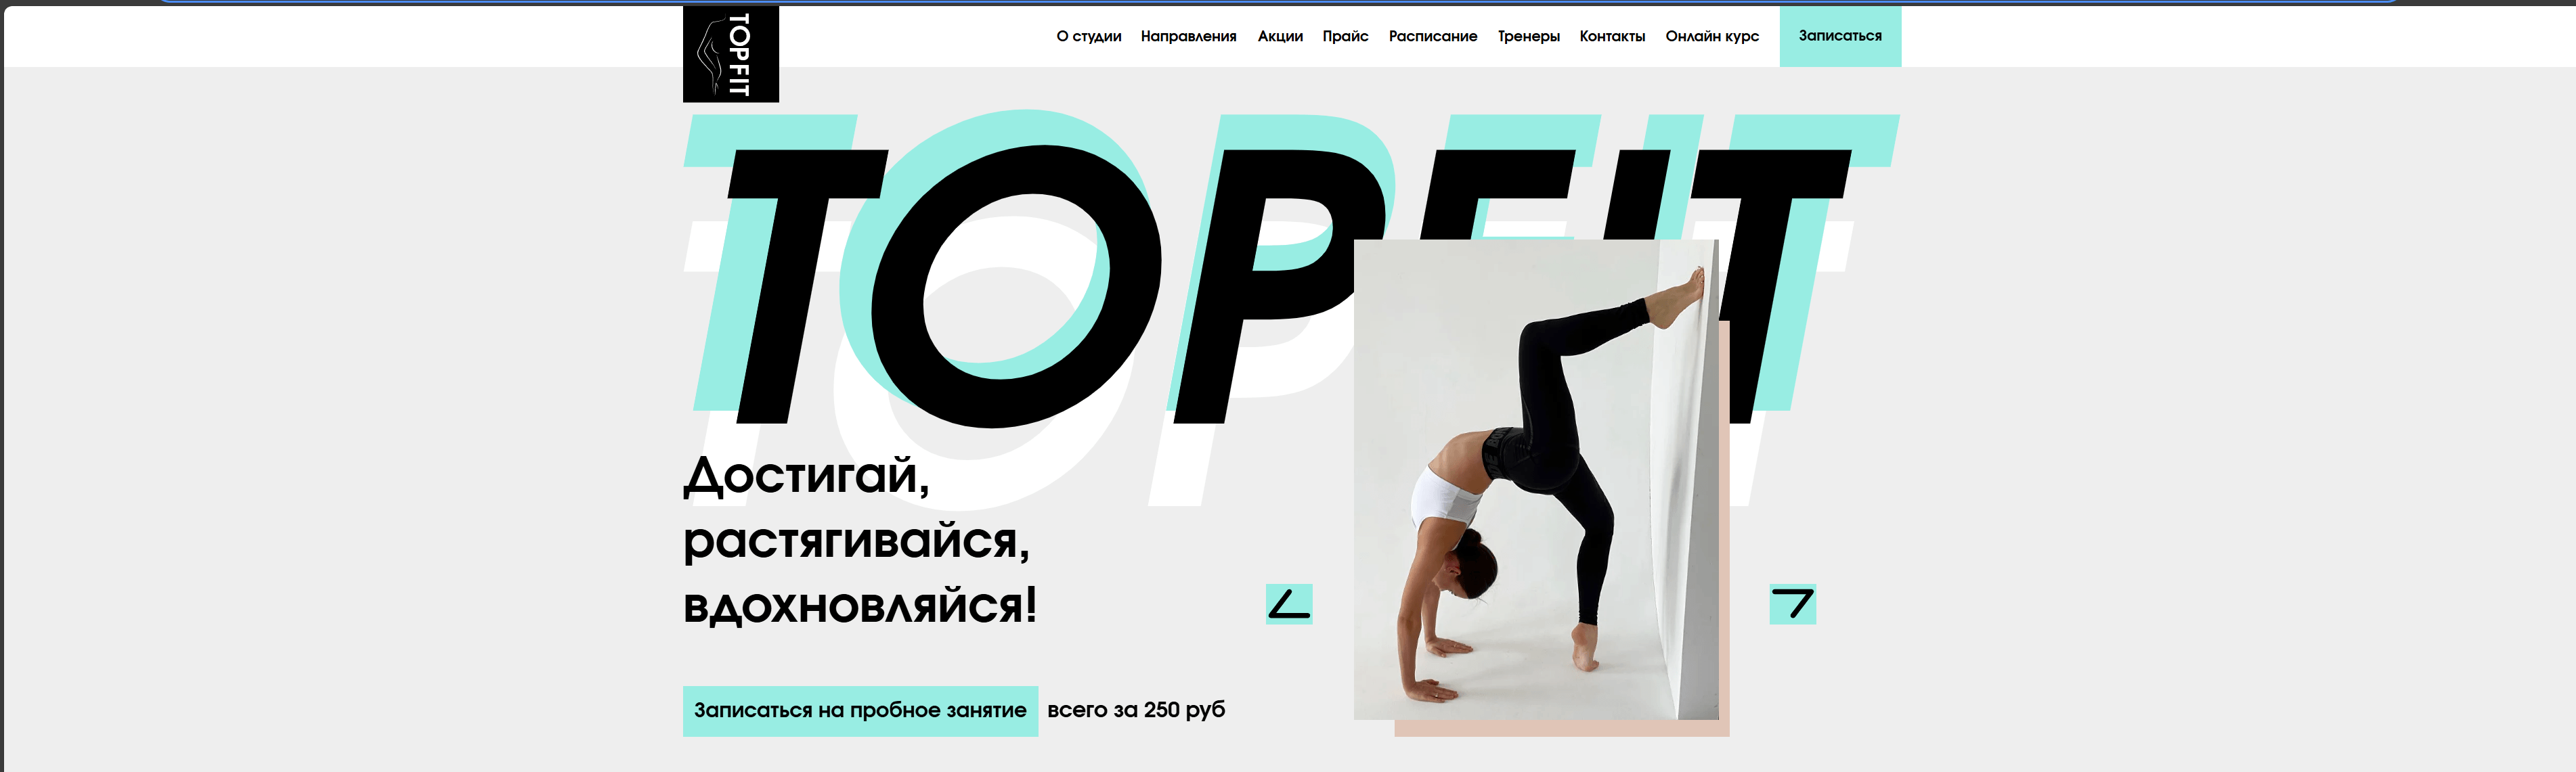Open the Онлайн курс link
Viewport: 2576px width, 772px height.
(1712, 36)
